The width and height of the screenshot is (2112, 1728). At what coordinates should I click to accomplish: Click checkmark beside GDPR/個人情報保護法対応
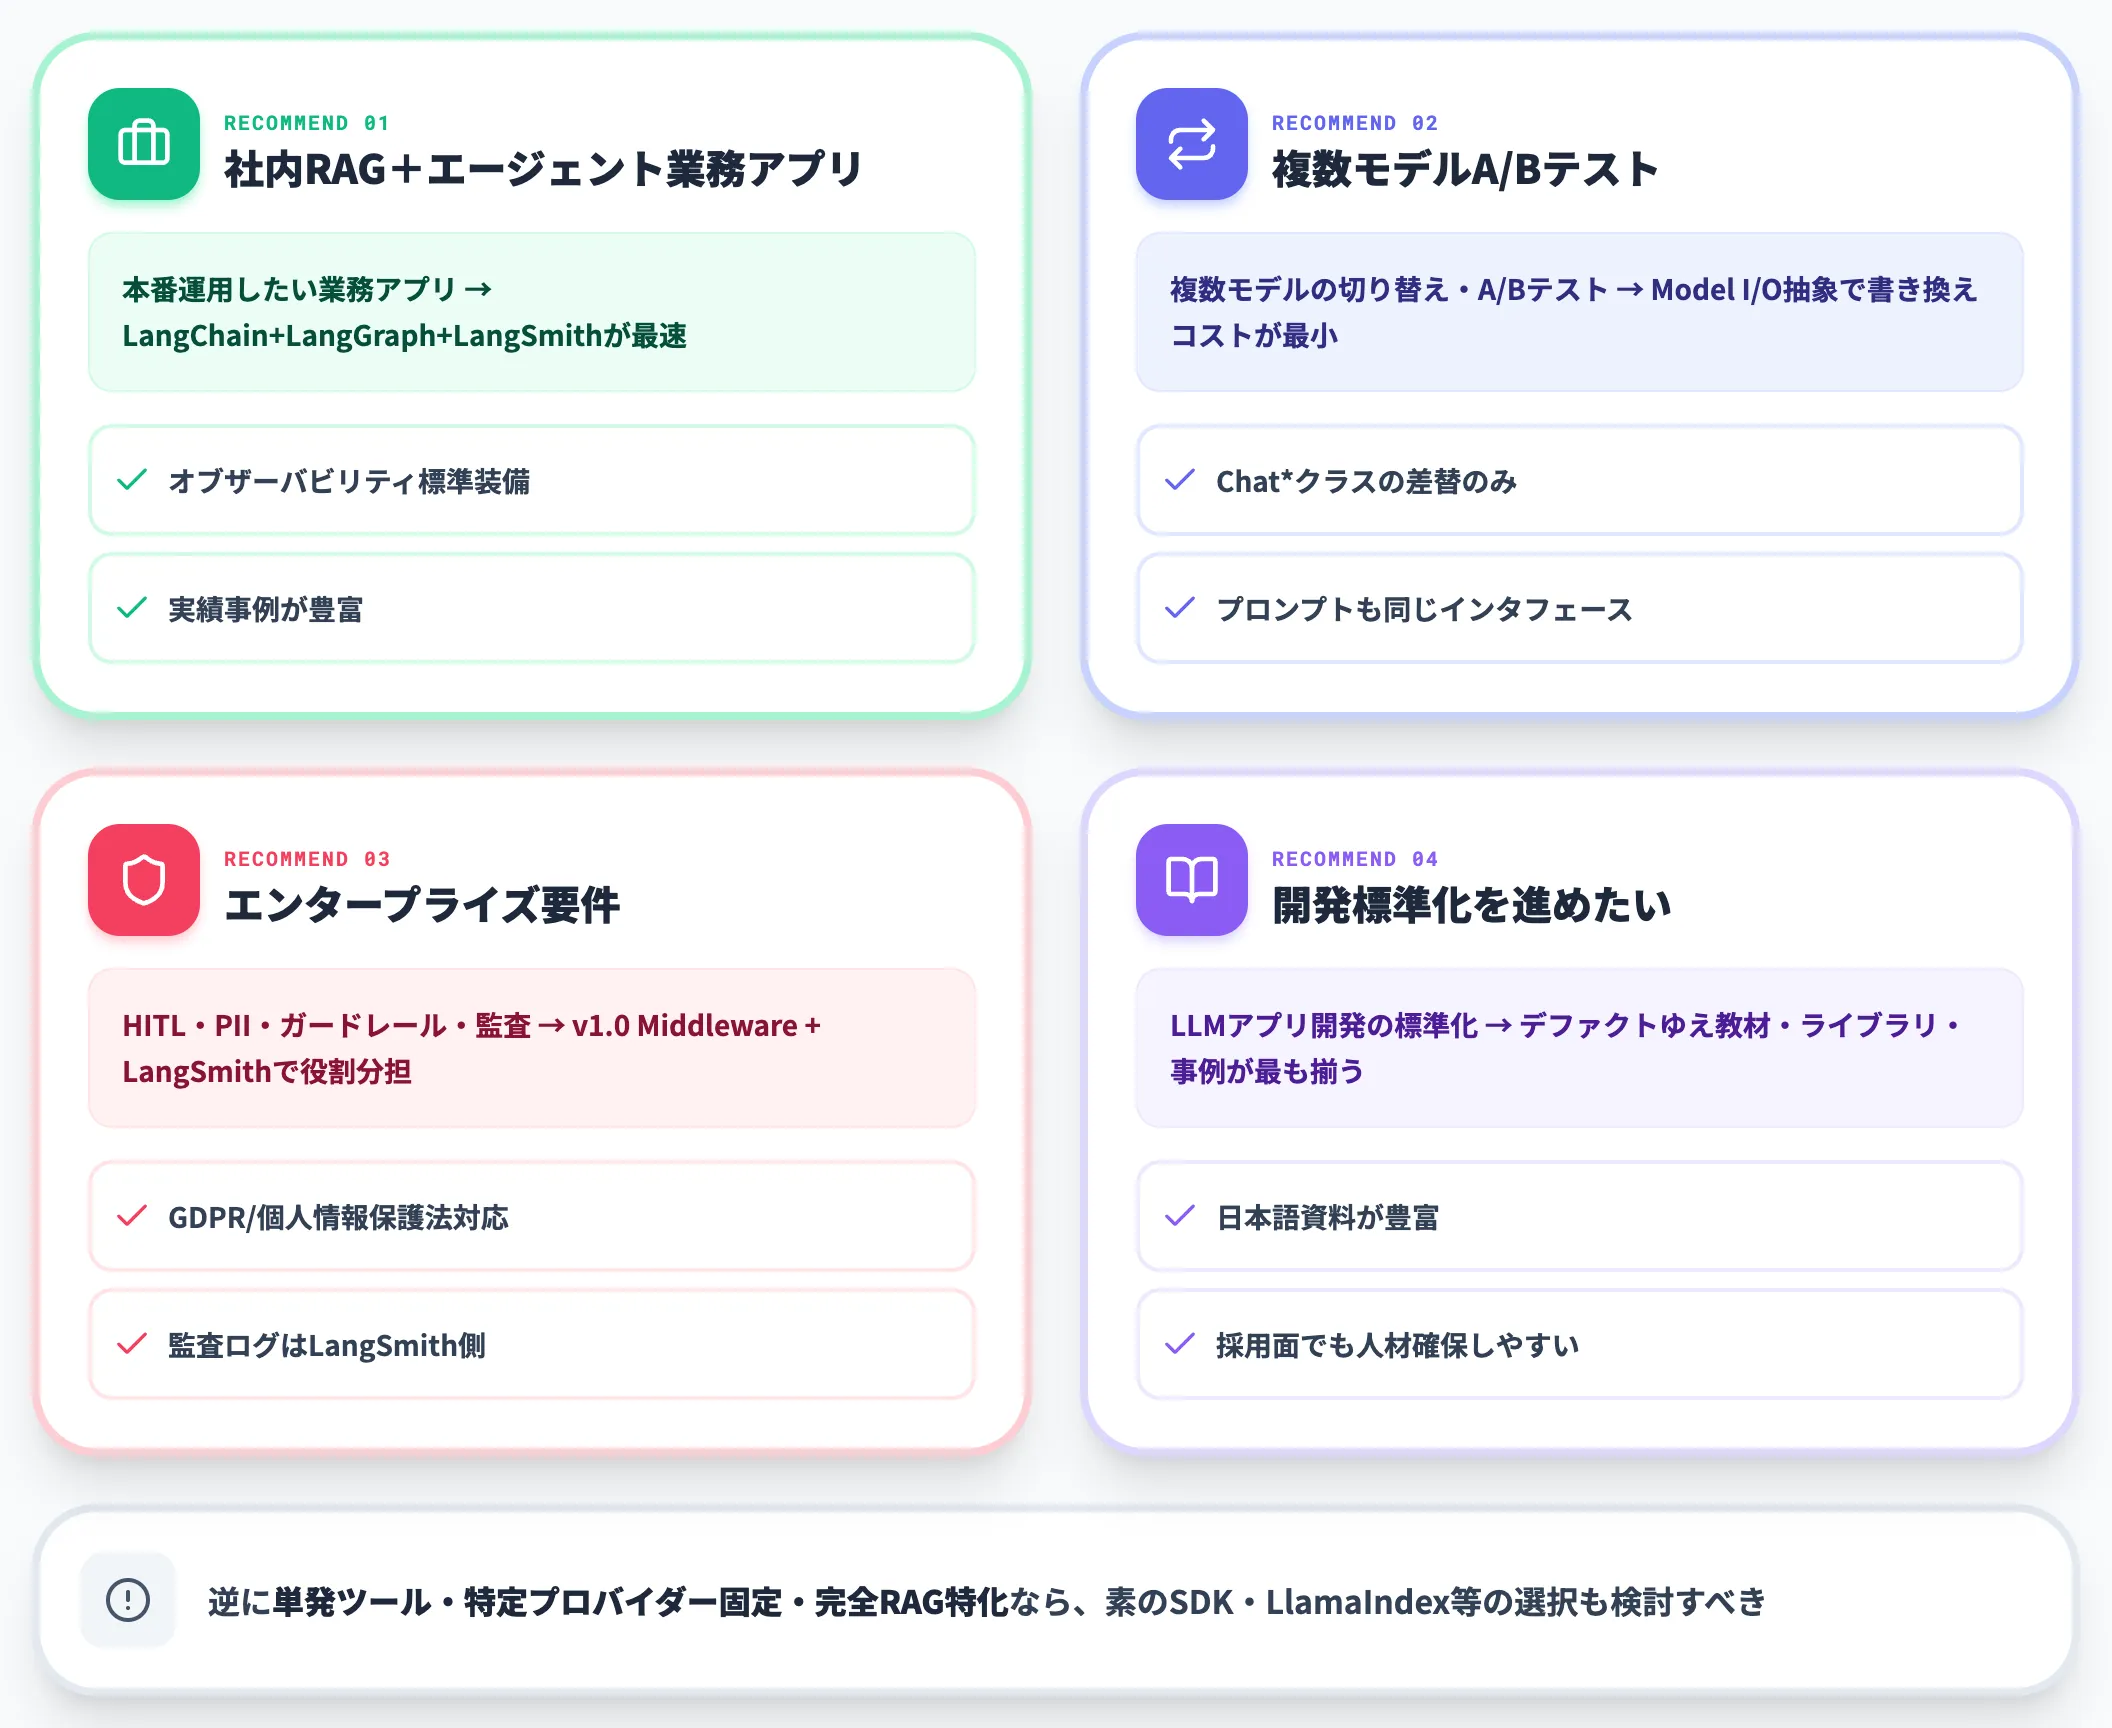coord(132,1216)
